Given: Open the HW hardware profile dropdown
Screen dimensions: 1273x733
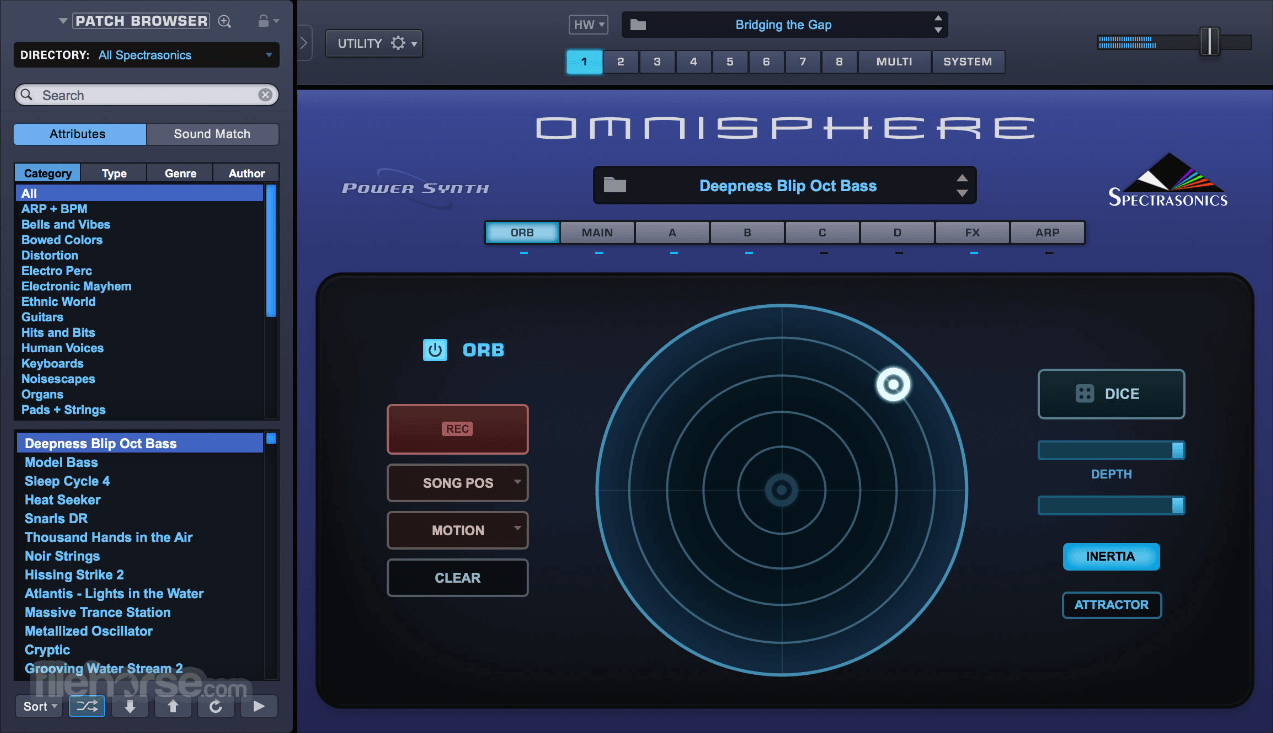Looking at the screenshot, I should pyautogui.click(x=588, y=25).
